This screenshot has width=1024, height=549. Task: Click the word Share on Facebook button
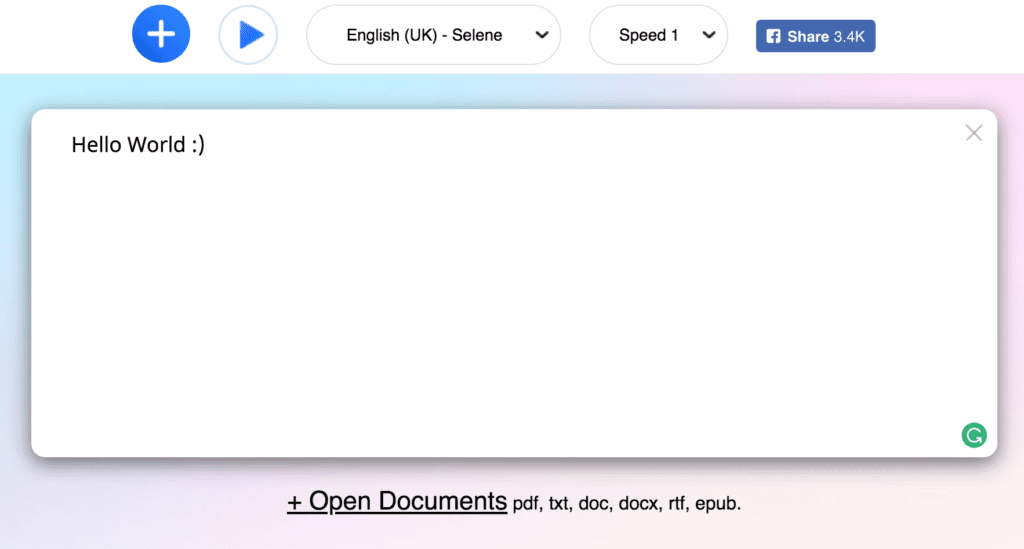(x=808, y=37)
